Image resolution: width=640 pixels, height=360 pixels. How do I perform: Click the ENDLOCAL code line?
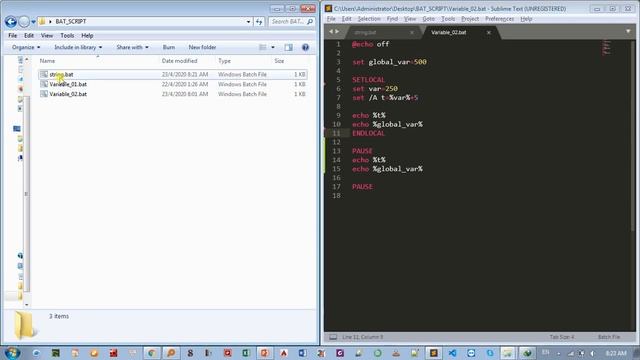(x=368, y=133)
